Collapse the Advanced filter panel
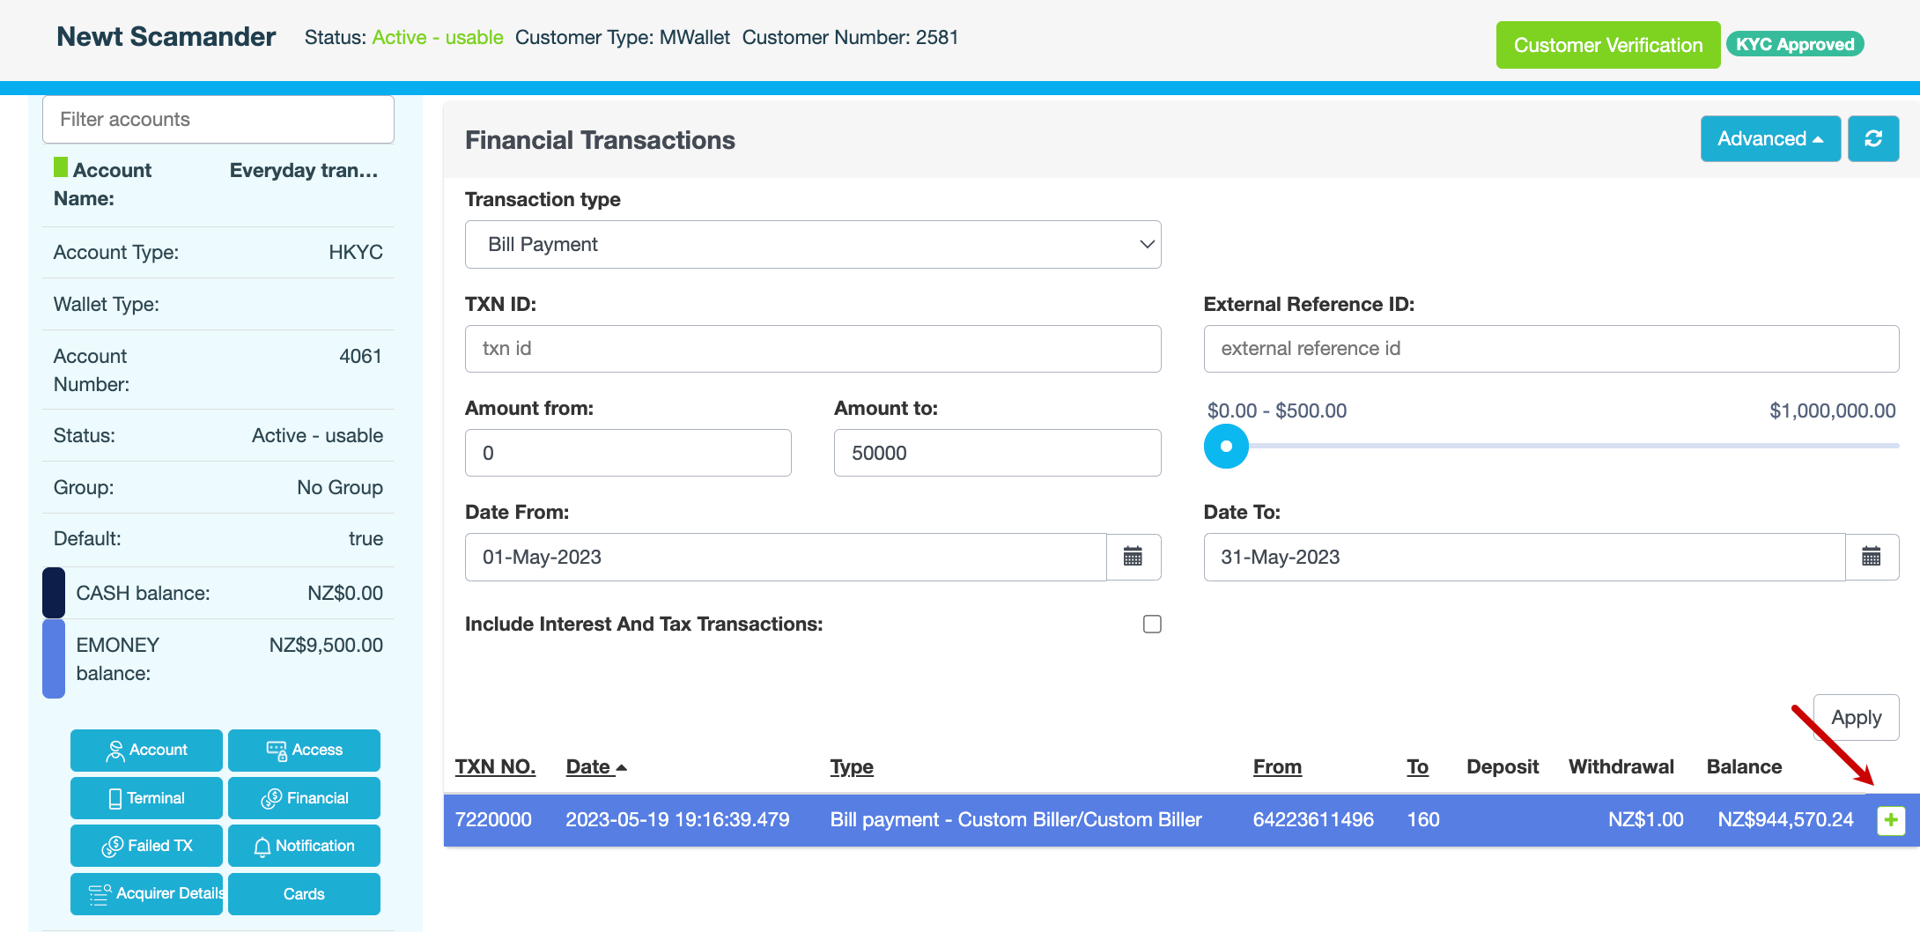 1769,139
